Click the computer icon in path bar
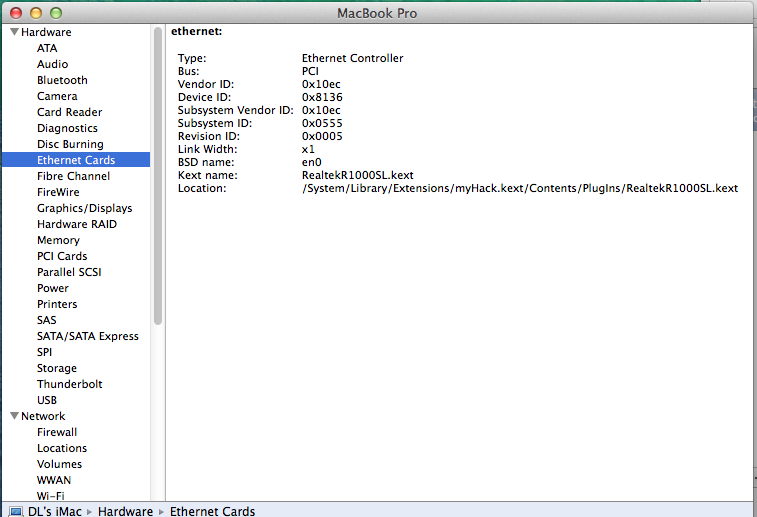The height and width of the screenshot is (517, 757). 15,511
